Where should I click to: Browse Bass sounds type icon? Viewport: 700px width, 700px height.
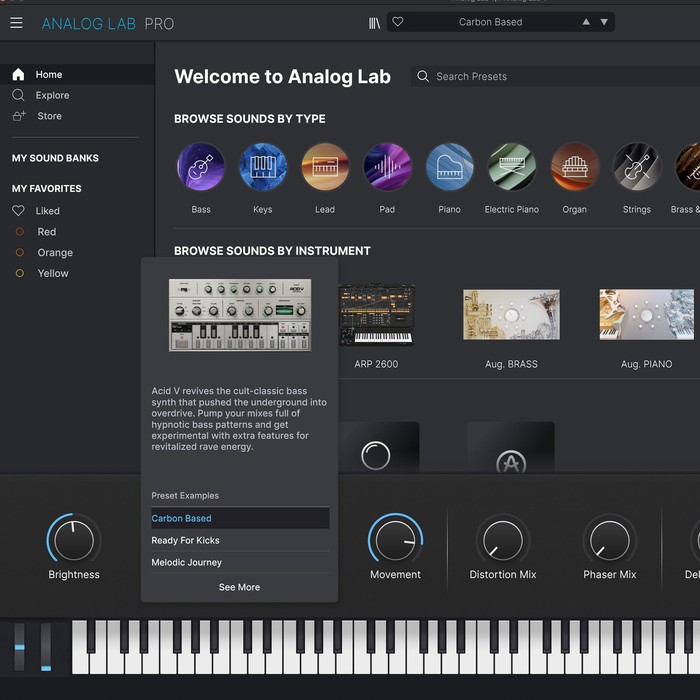point(201,167)
